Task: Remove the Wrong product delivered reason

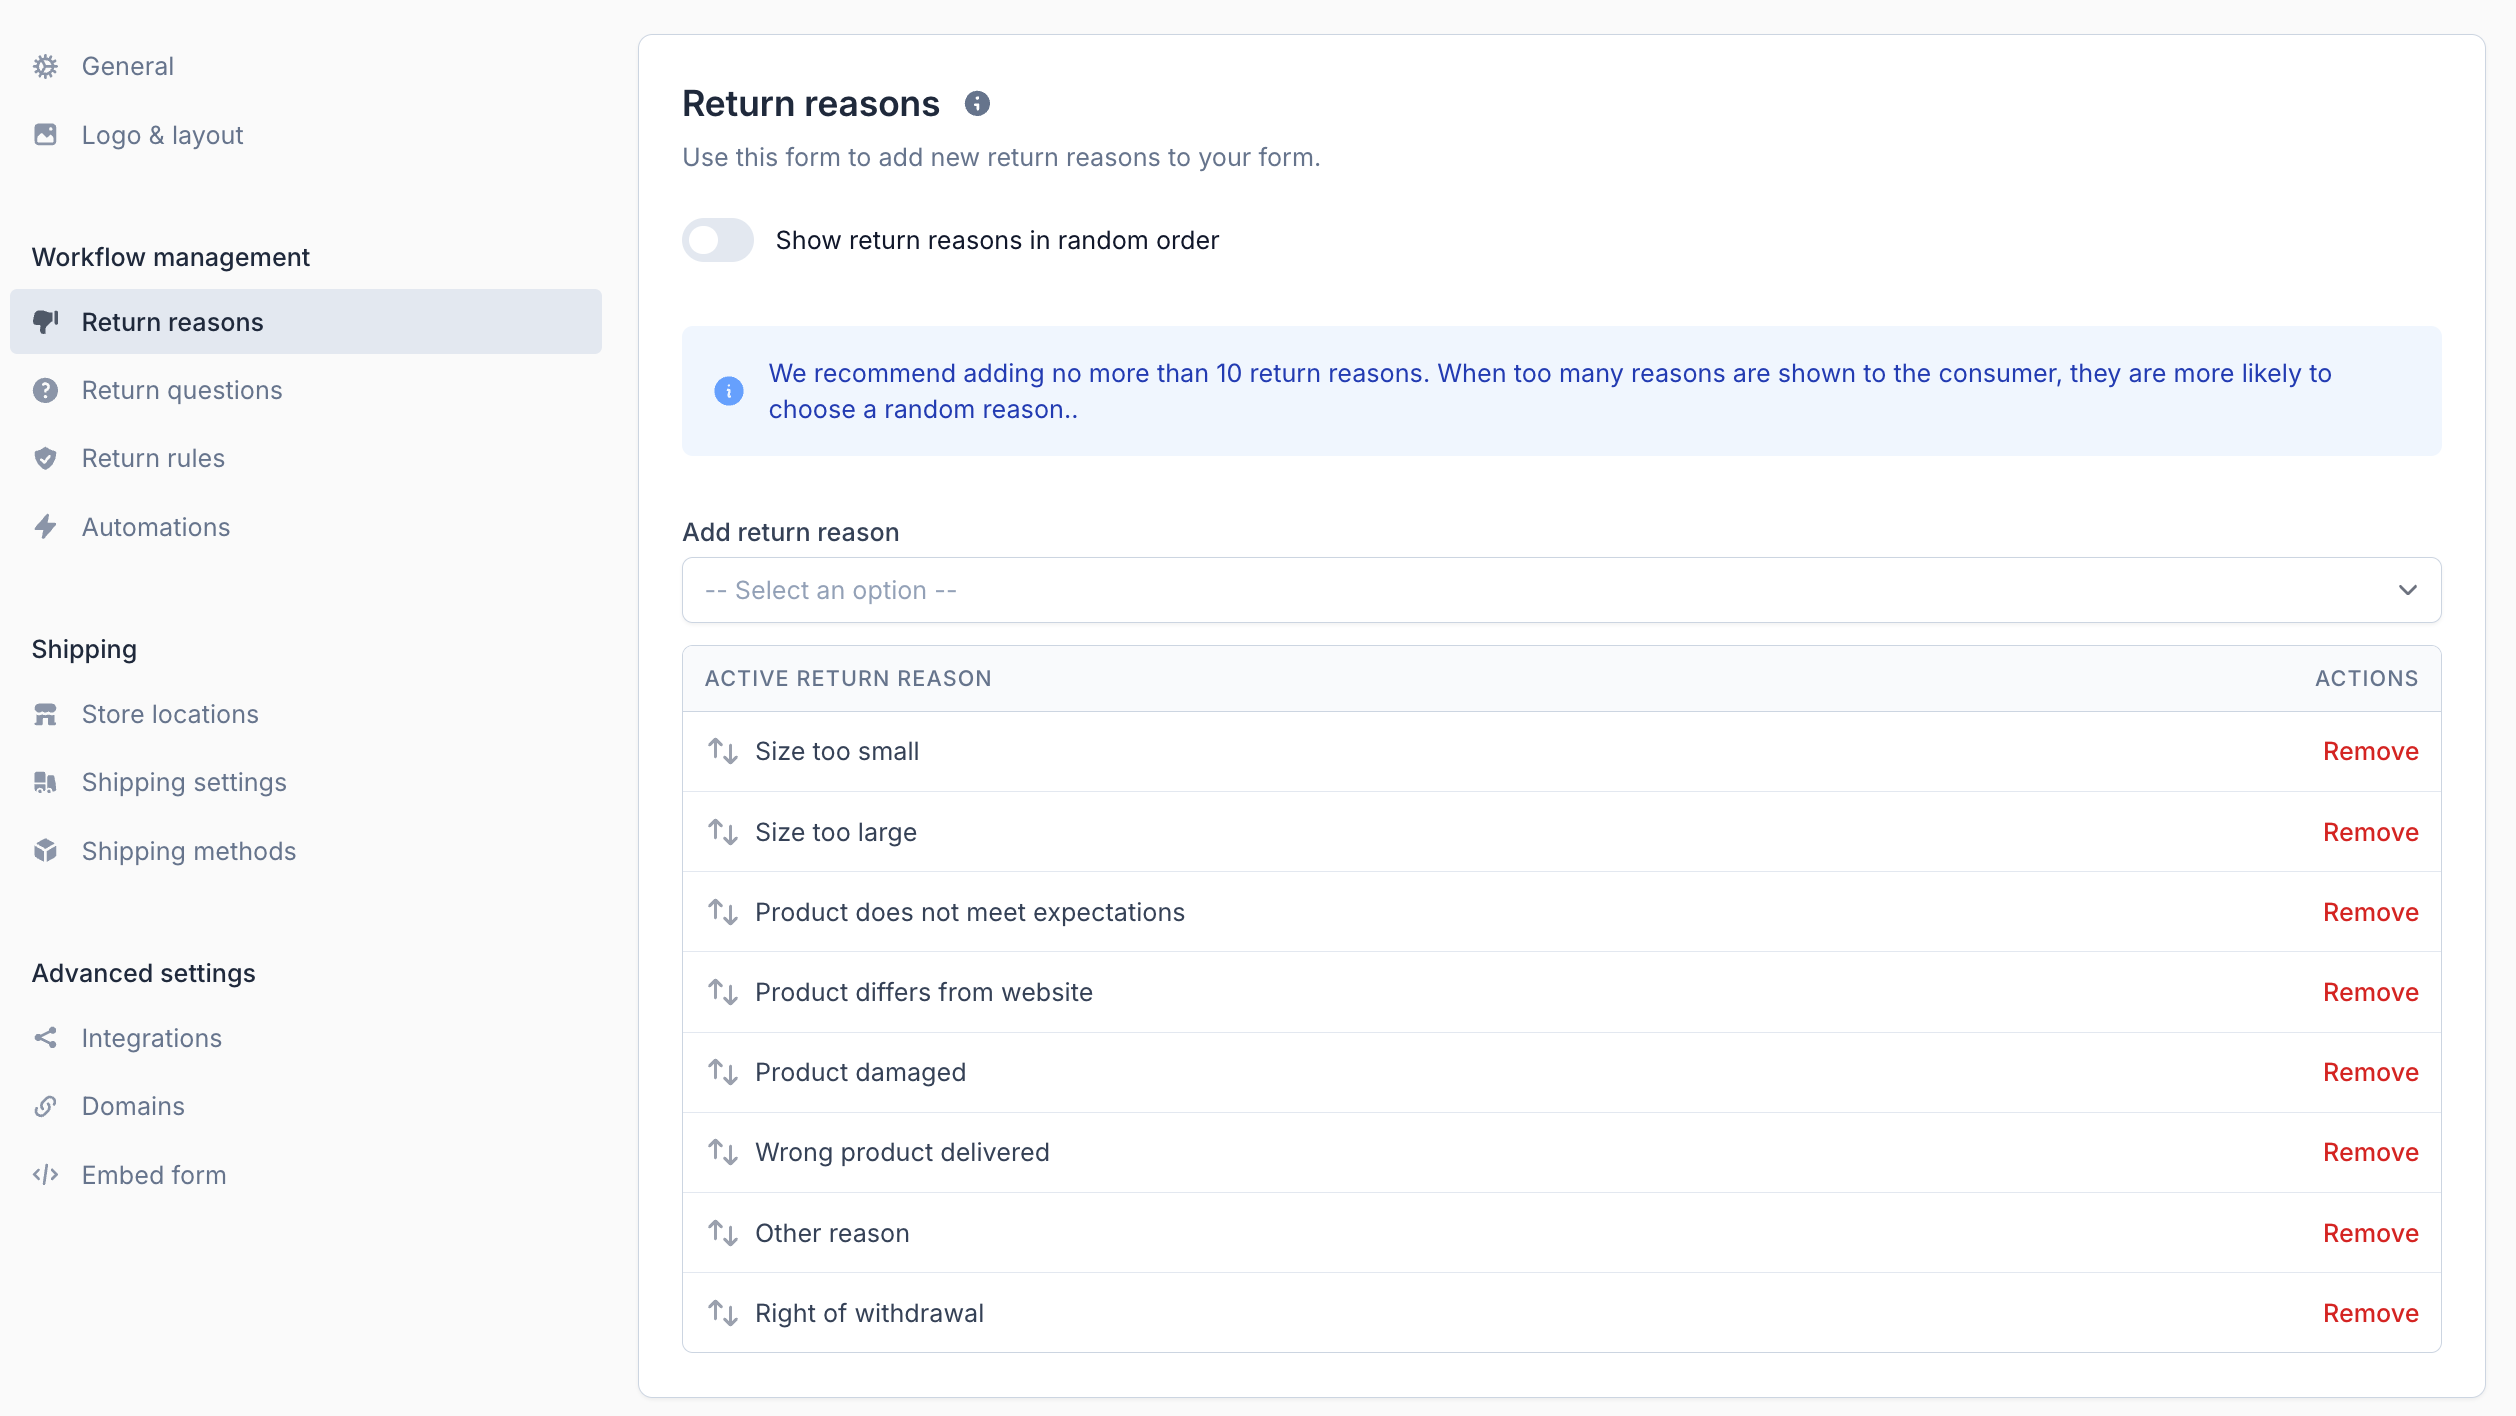Action: click(2370, 1152)
